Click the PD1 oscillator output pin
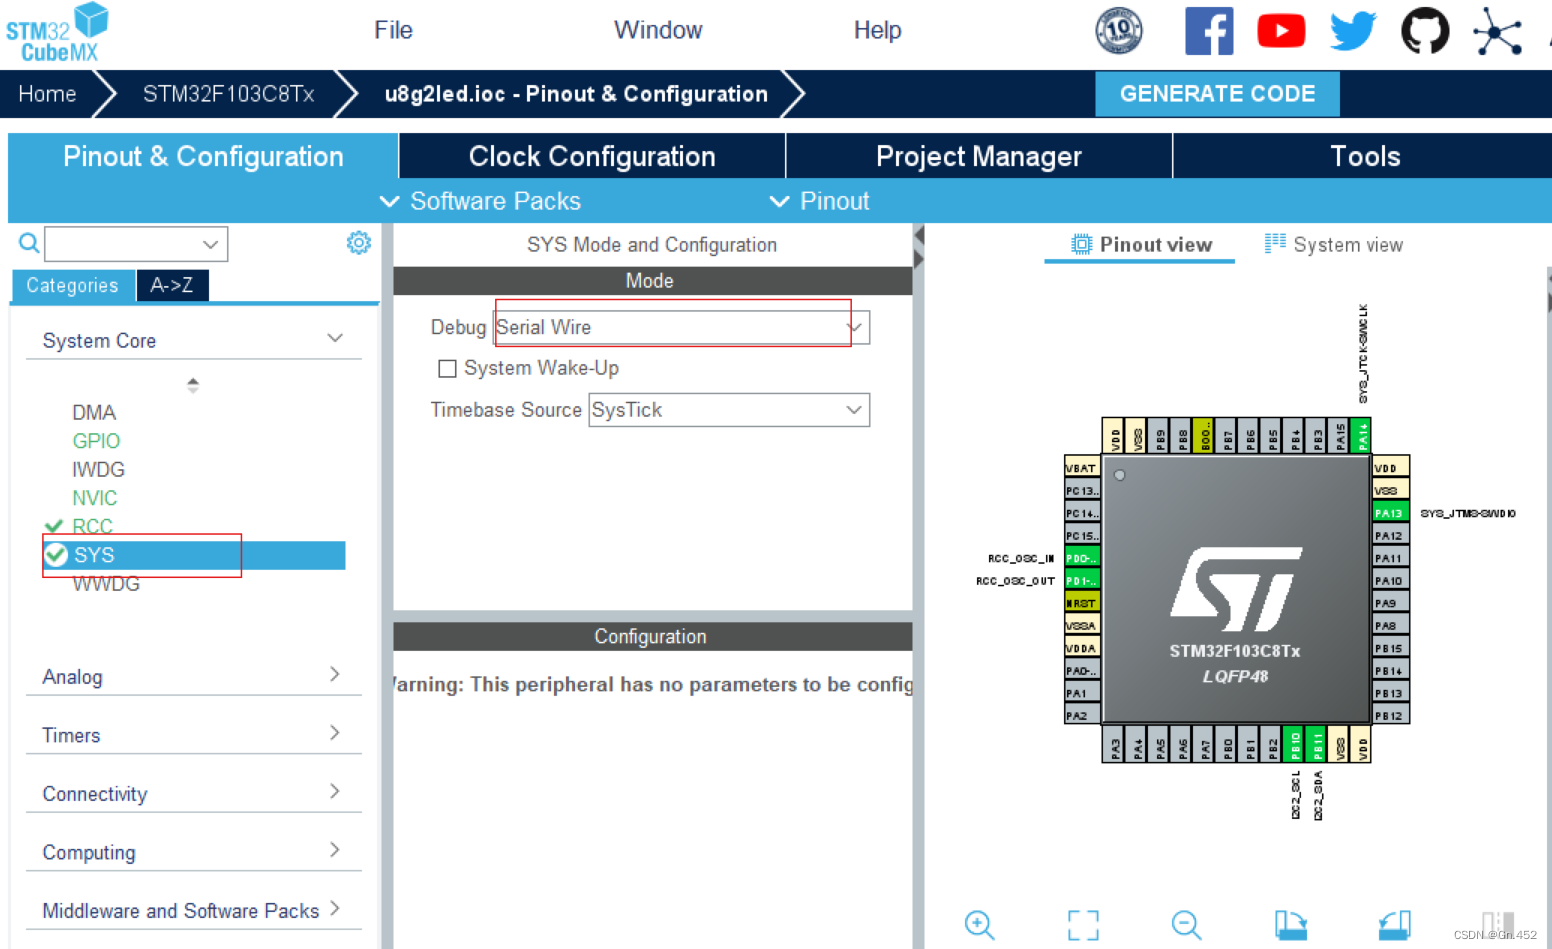Image resolution: width=1552 pixels, height=949 pixels. tap(1082, 581)
